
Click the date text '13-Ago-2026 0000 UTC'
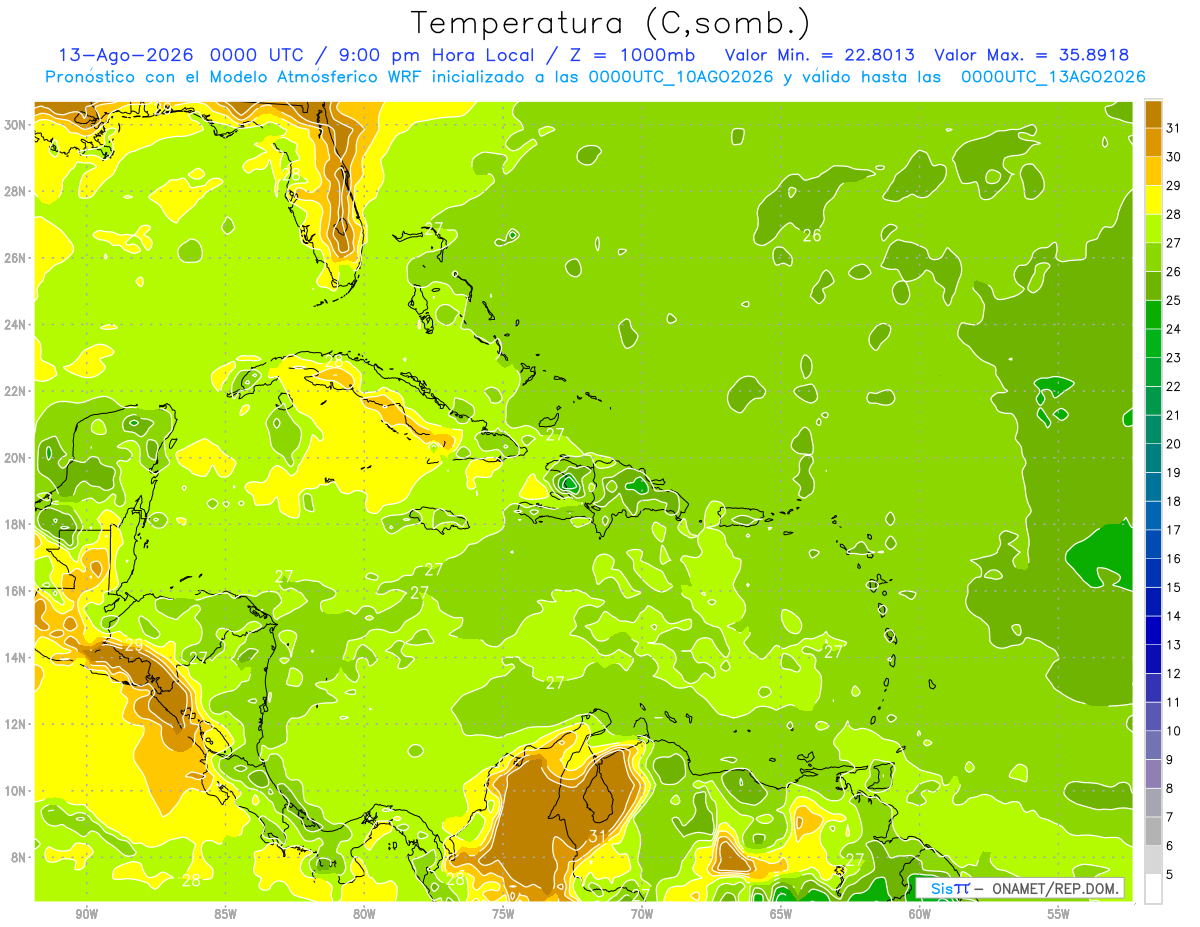pyautogui.click(x=179, y=55)
